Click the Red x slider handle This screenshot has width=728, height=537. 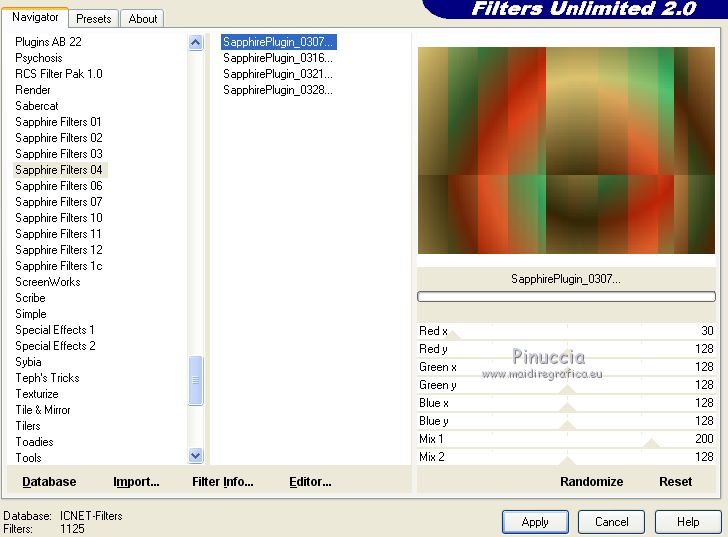pyautogui.click(x=453, y=335)
